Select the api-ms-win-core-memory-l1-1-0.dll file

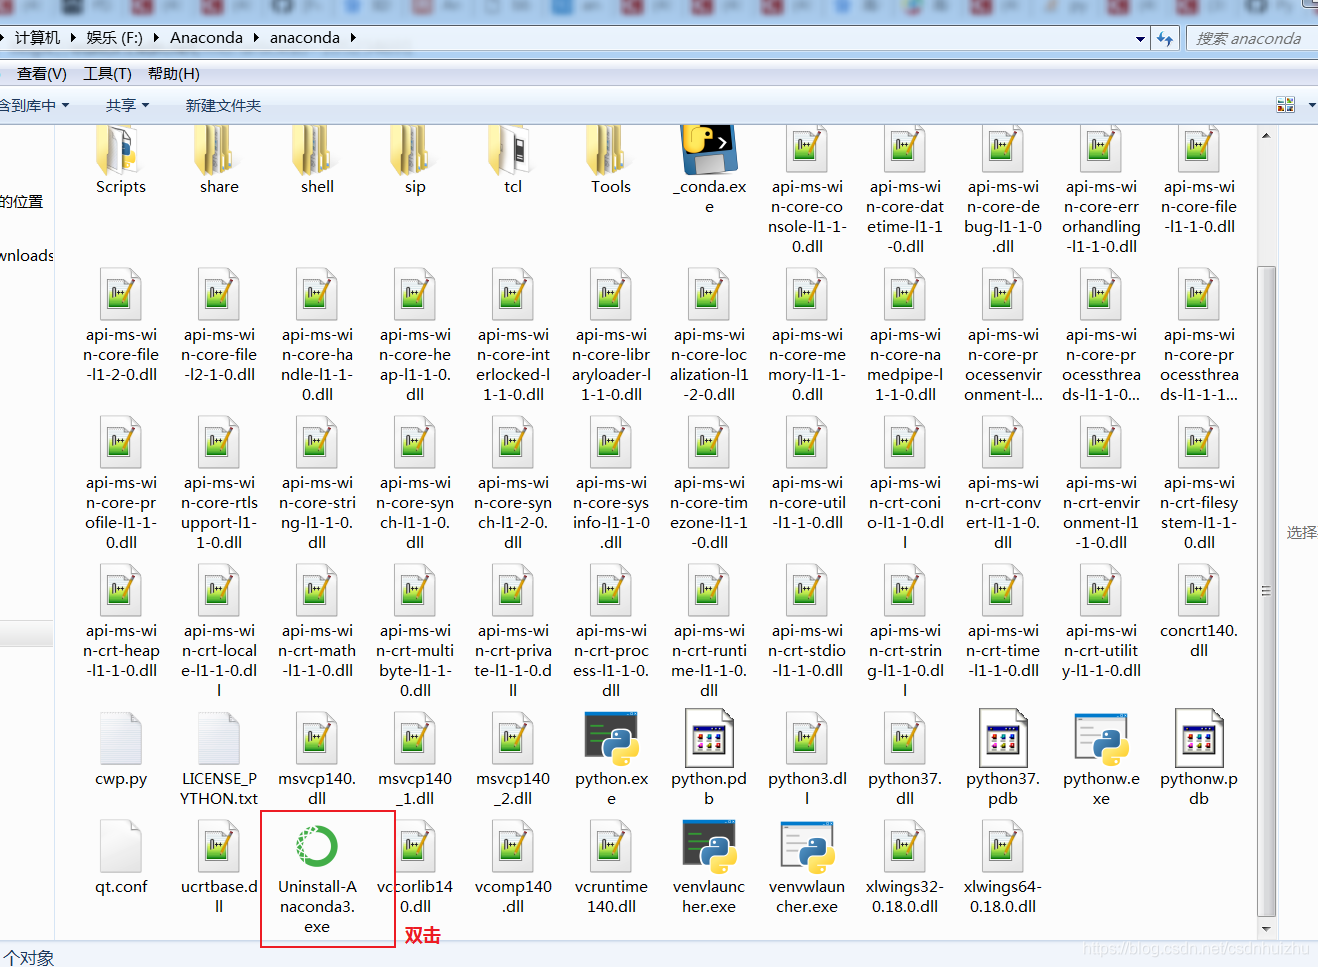(807, 336)
